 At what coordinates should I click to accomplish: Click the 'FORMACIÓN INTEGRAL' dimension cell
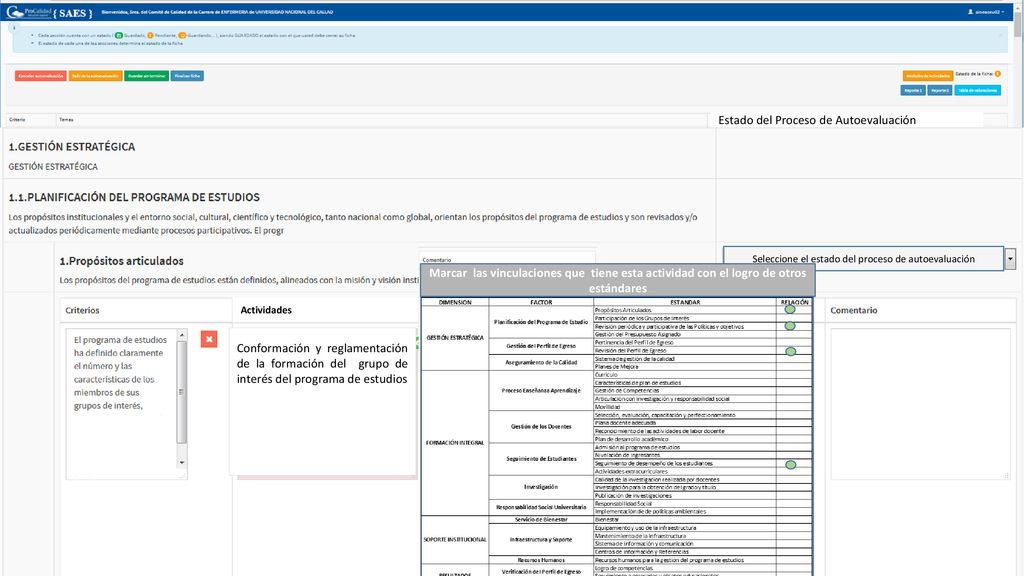(x=455, y=443)
